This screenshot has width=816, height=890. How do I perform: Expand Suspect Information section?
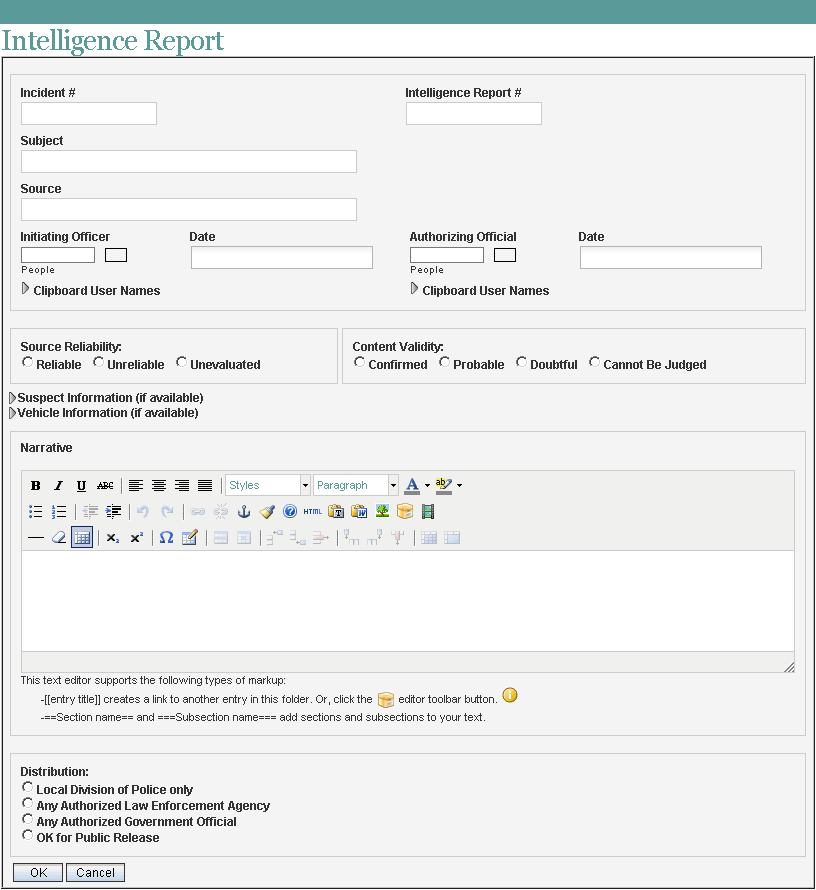[13, 398]
